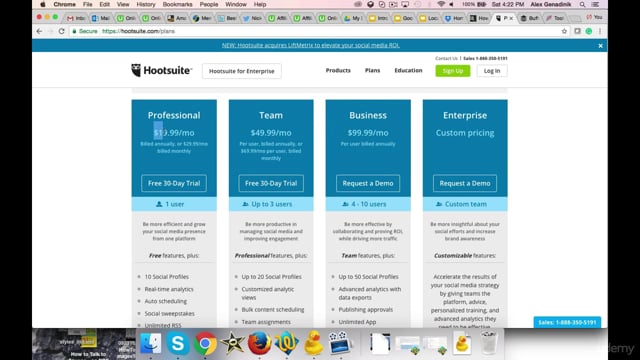Open Finder from the dock
The width and height of the screenshot is (640, 360).
[151, 343]
